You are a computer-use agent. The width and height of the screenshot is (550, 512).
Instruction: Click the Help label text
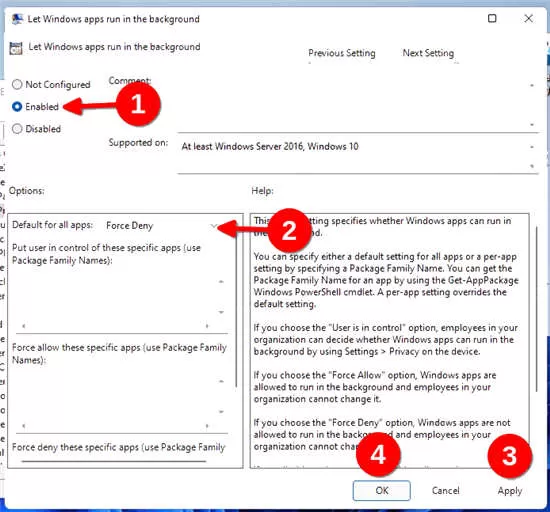262,191
